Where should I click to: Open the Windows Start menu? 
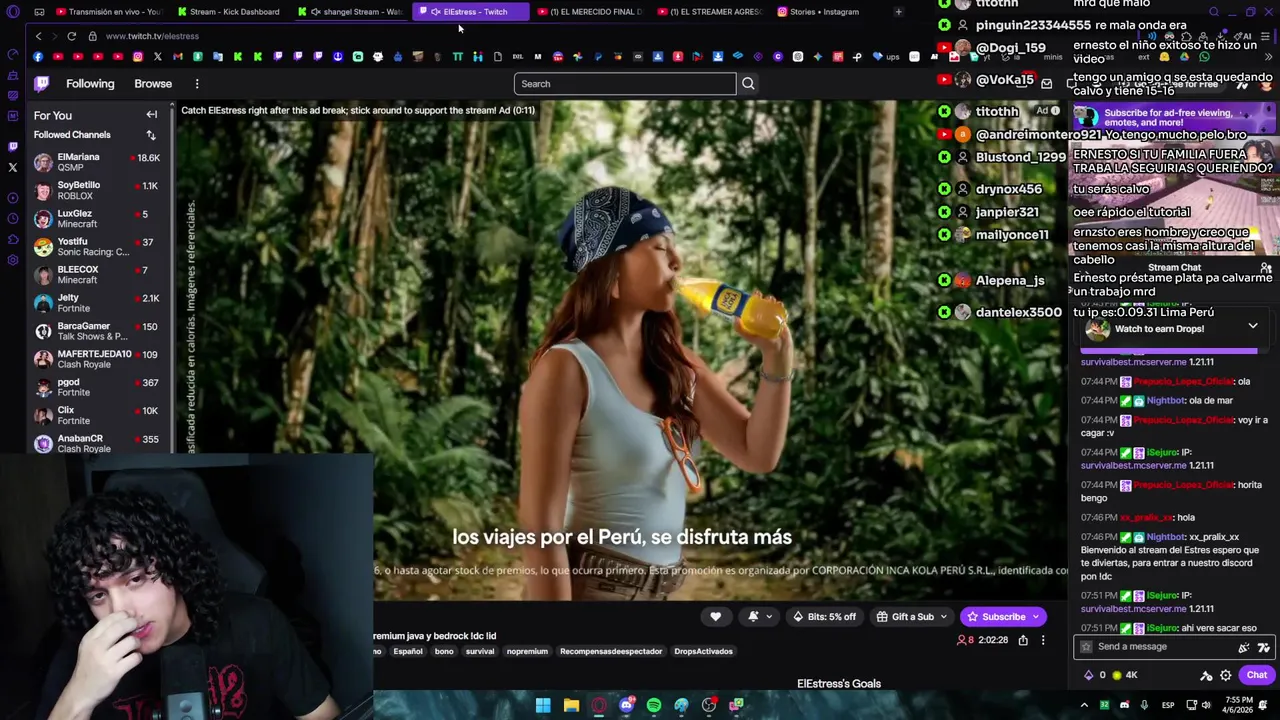pos(543,706)
